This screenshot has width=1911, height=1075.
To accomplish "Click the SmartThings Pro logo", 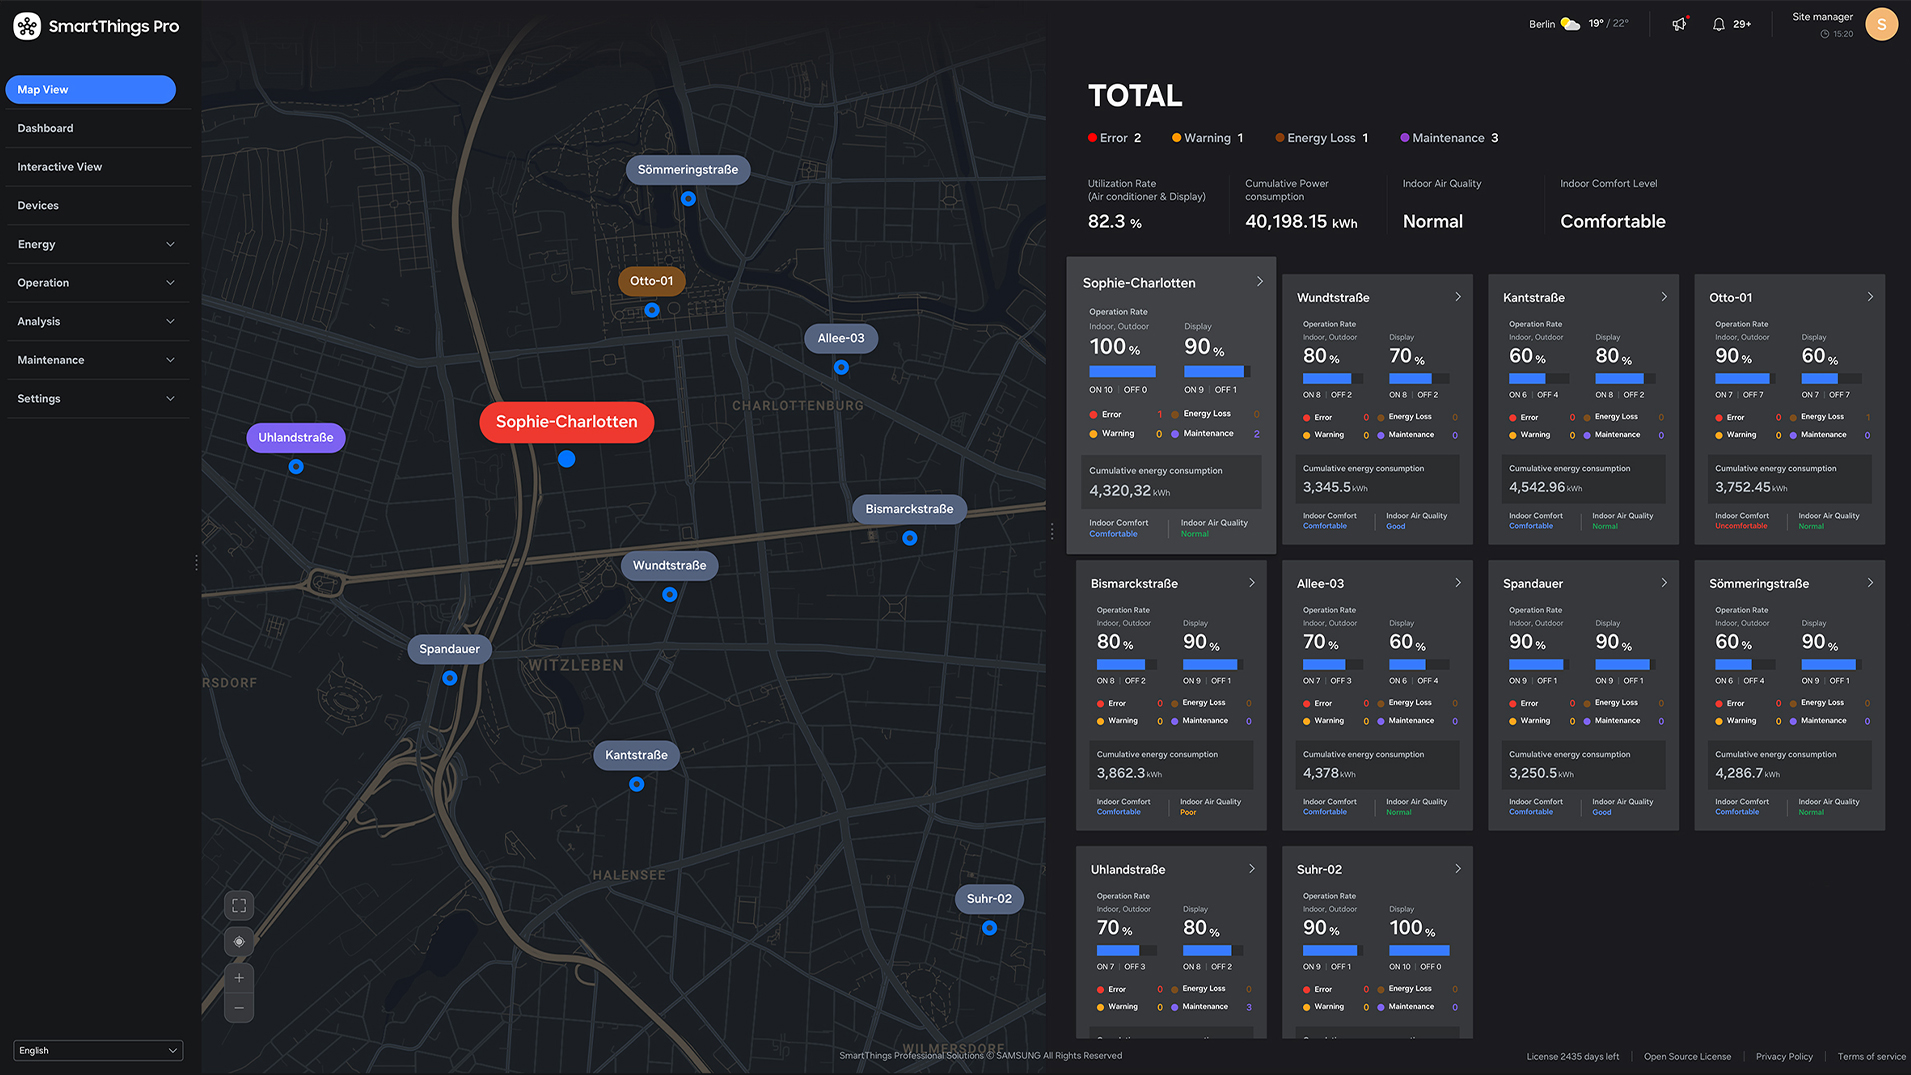I will (96, 27).
